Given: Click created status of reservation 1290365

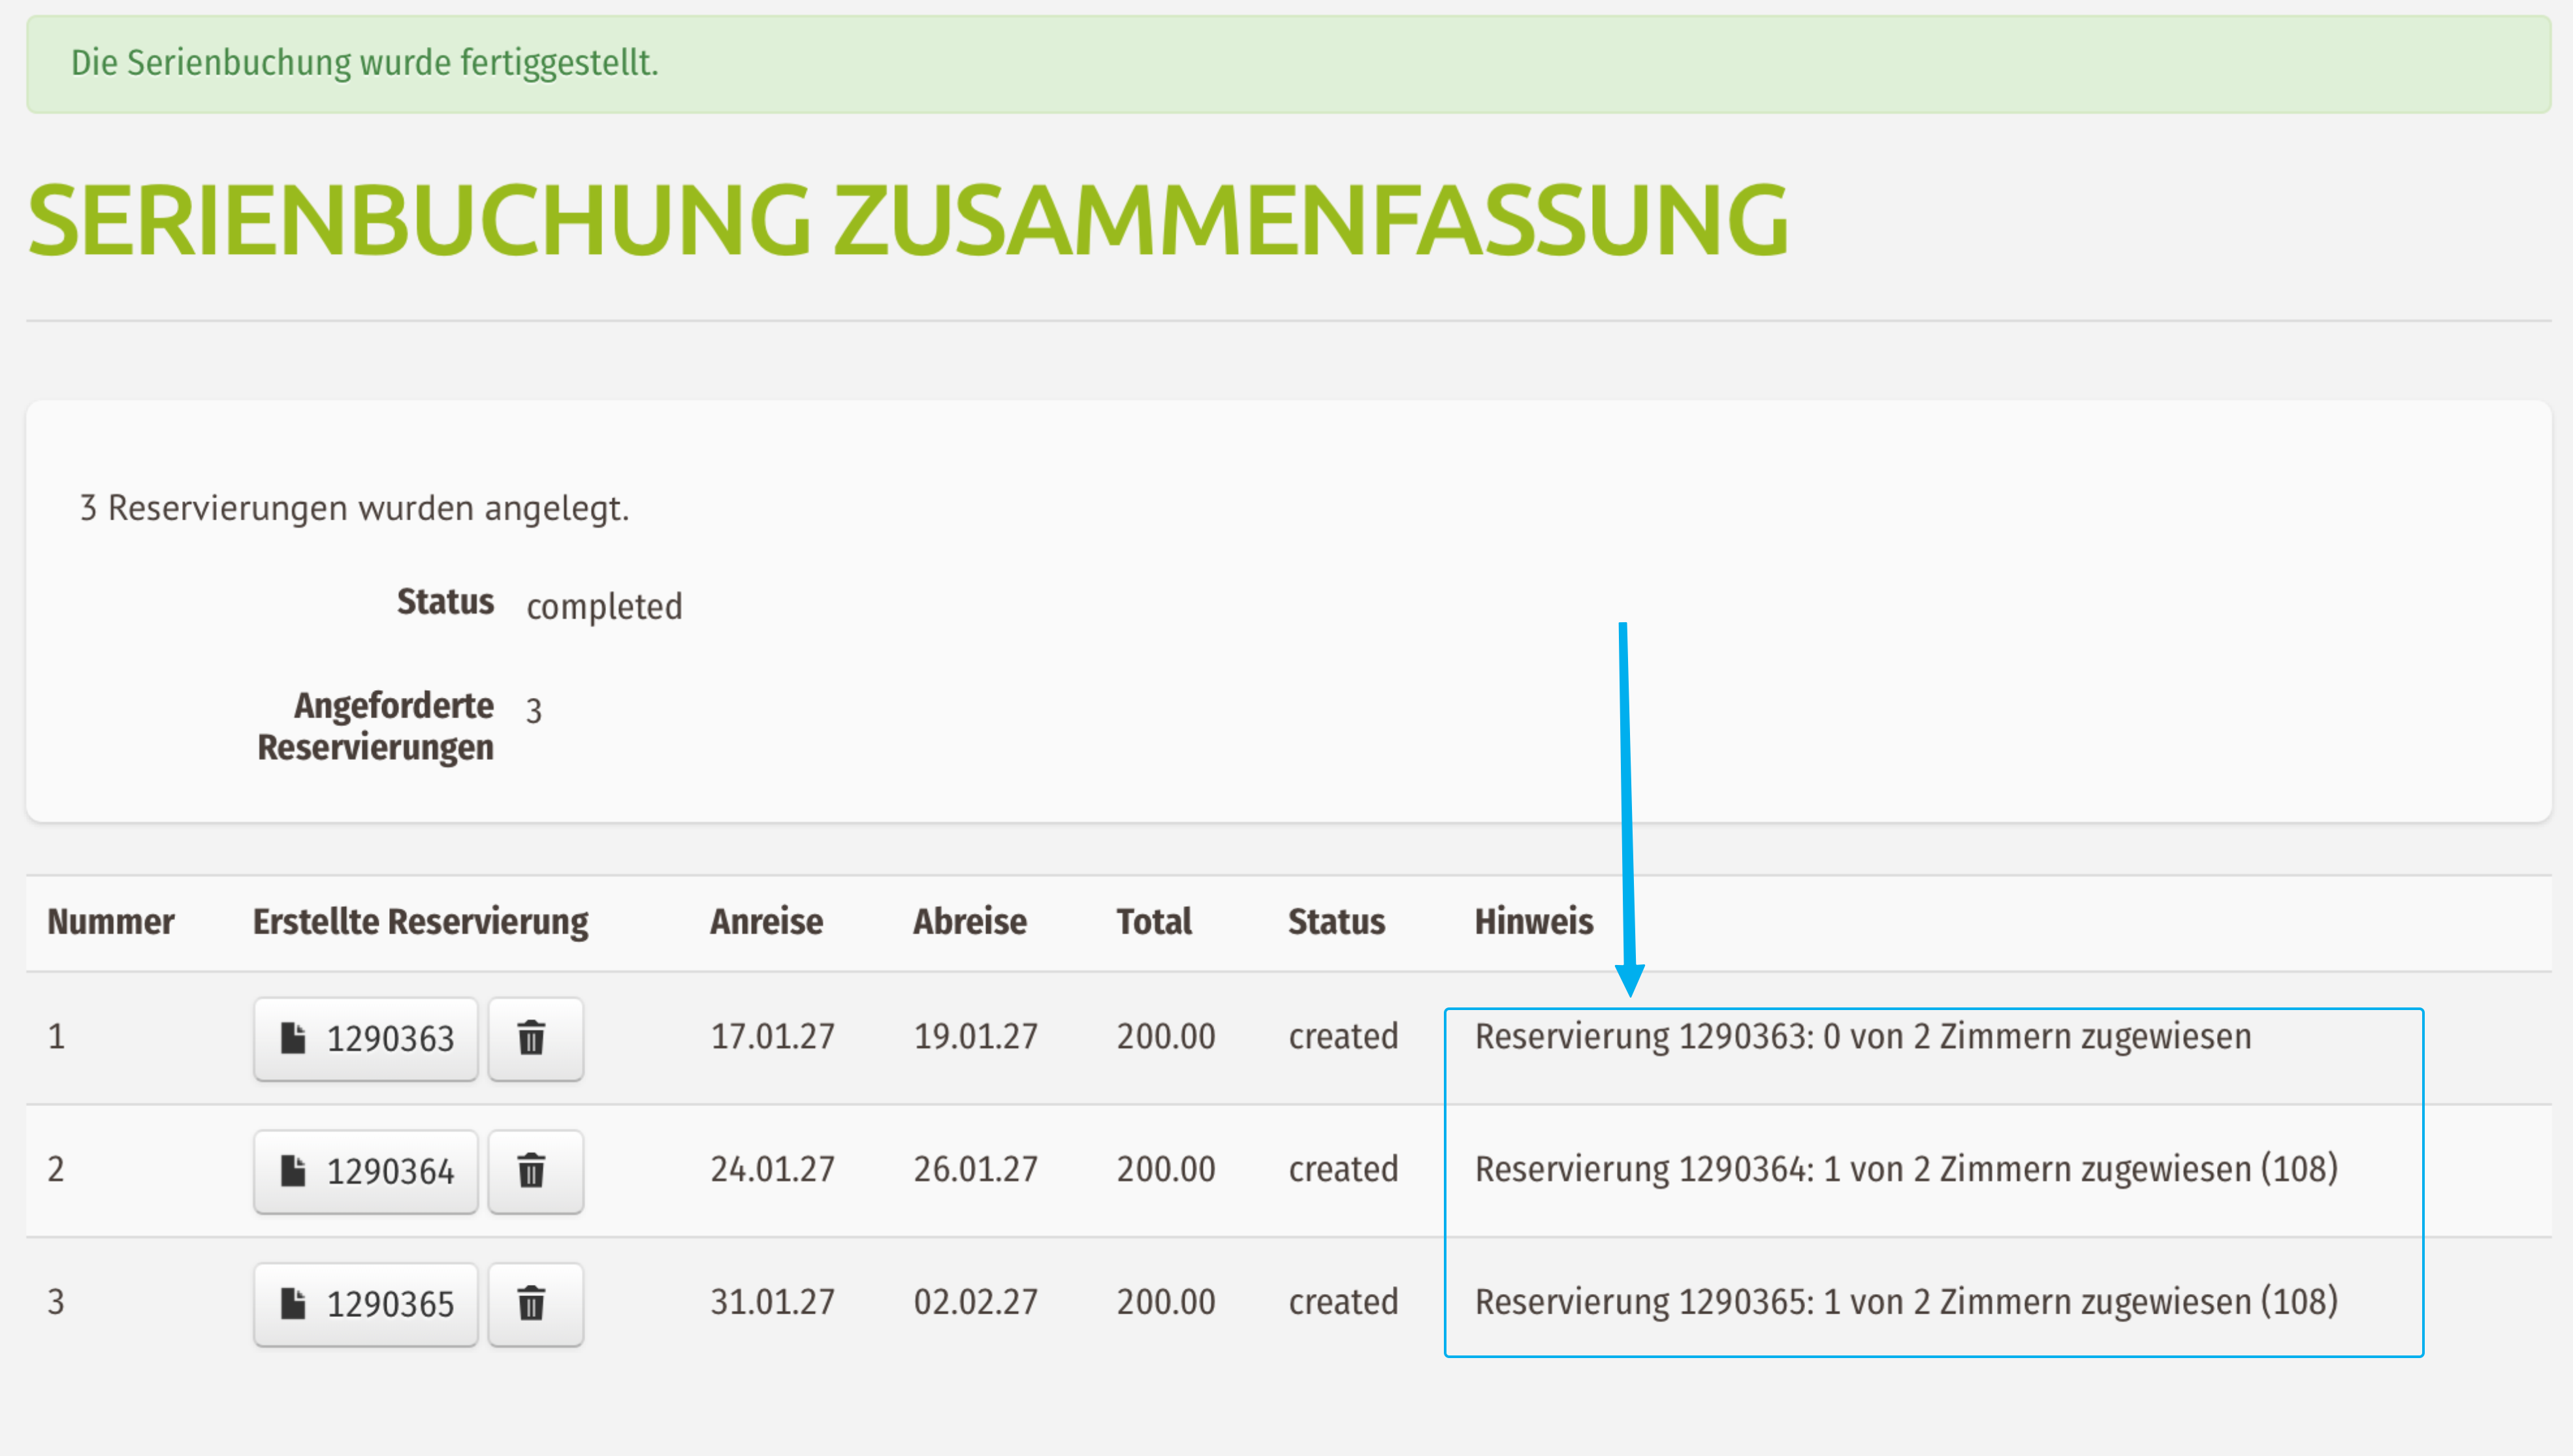Looking at the screenshot, I should click(x=1343, y=1302).
